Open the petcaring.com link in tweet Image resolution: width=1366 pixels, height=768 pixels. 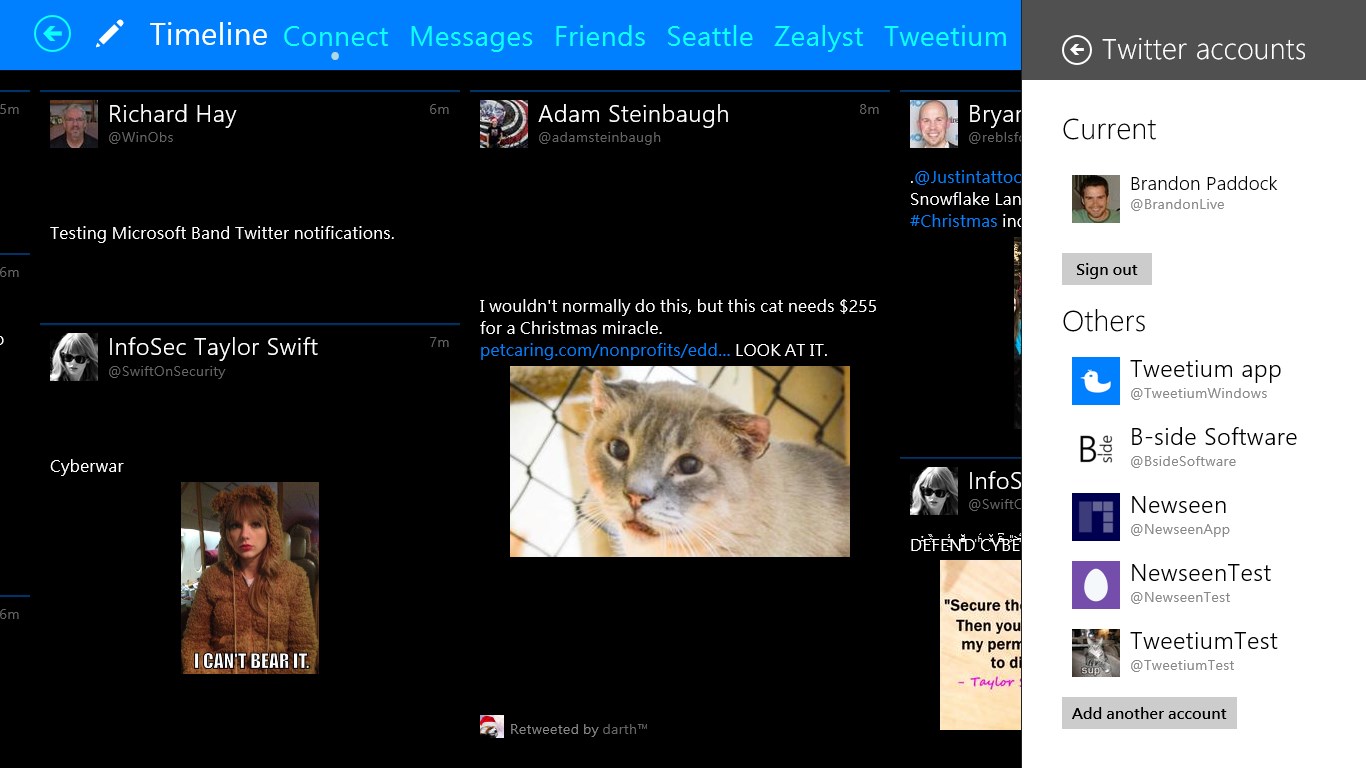(604, 350)
